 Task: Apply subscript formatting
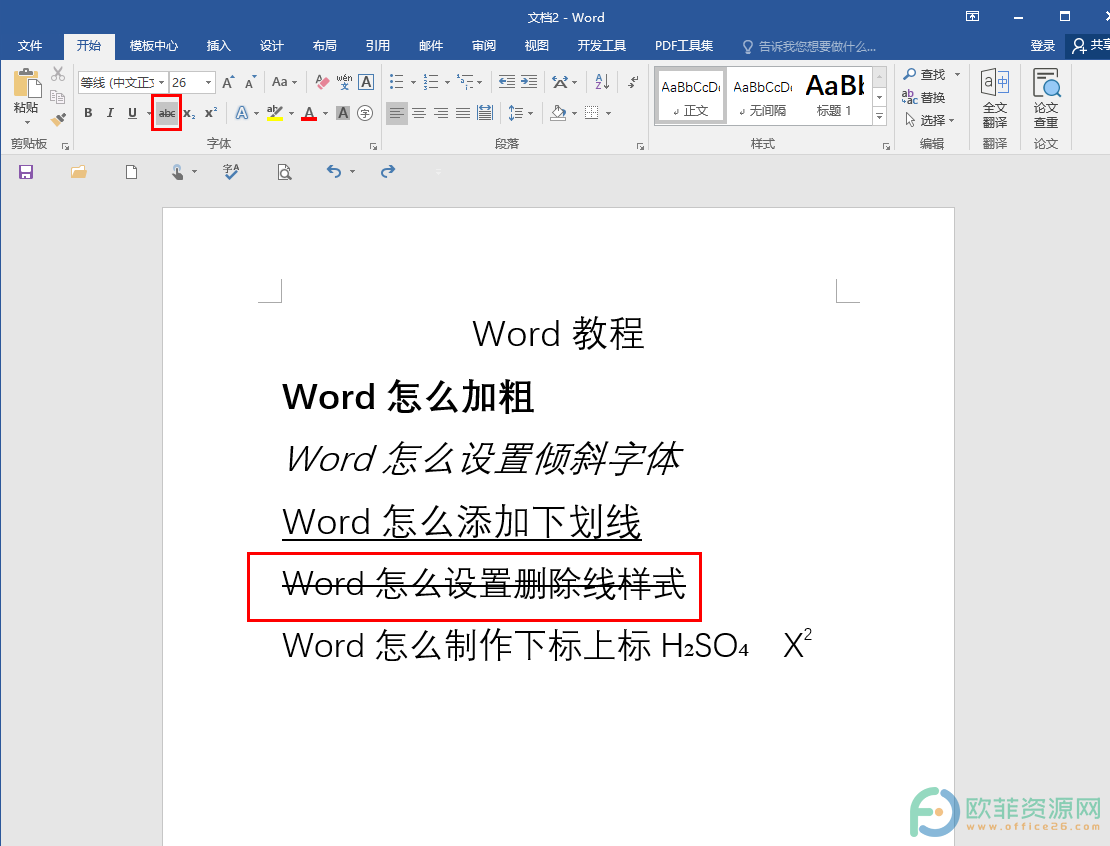(189, 113)
